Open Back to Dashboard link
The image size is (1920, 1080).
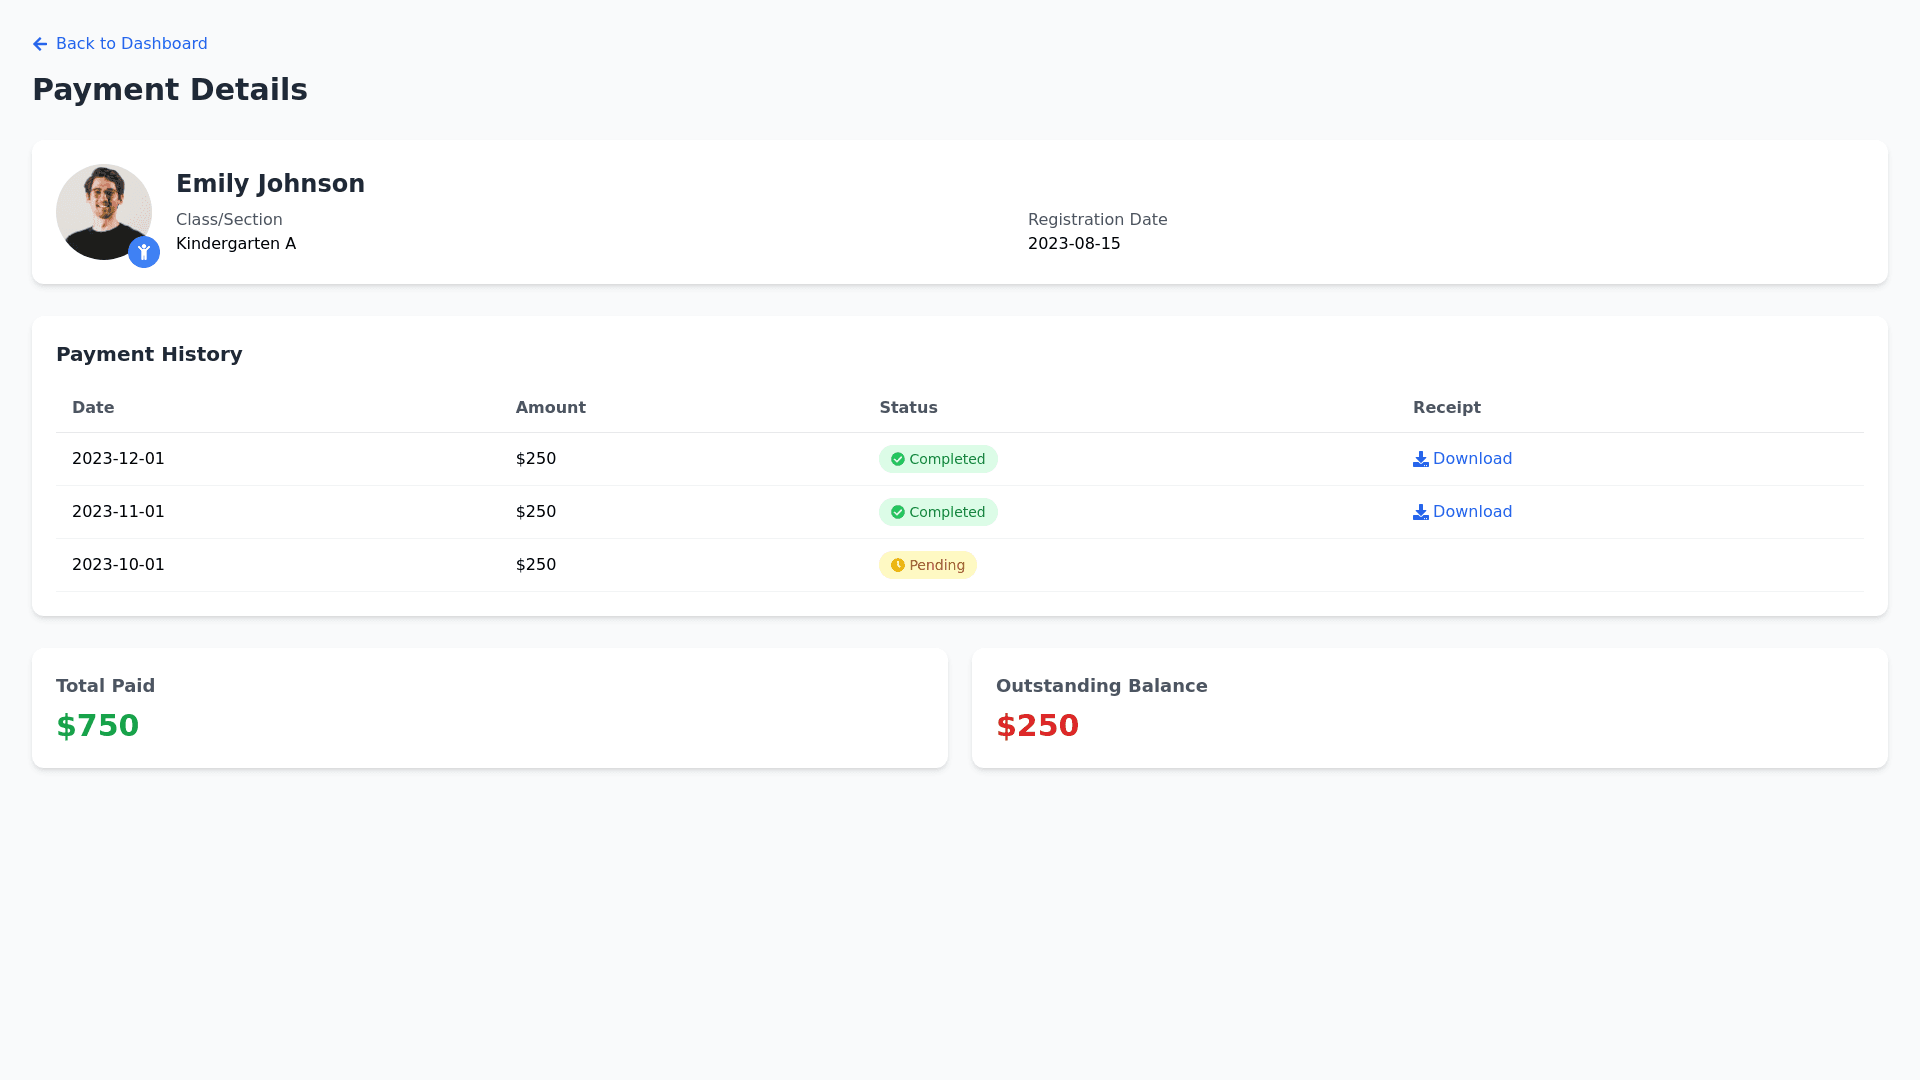point(131,44)
